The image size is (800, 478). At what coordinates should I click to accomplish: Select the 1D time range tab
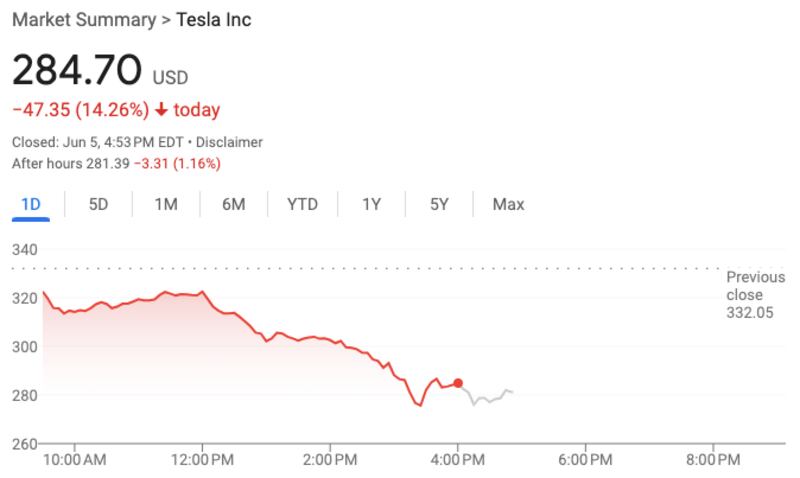click(x=31, y=205)
